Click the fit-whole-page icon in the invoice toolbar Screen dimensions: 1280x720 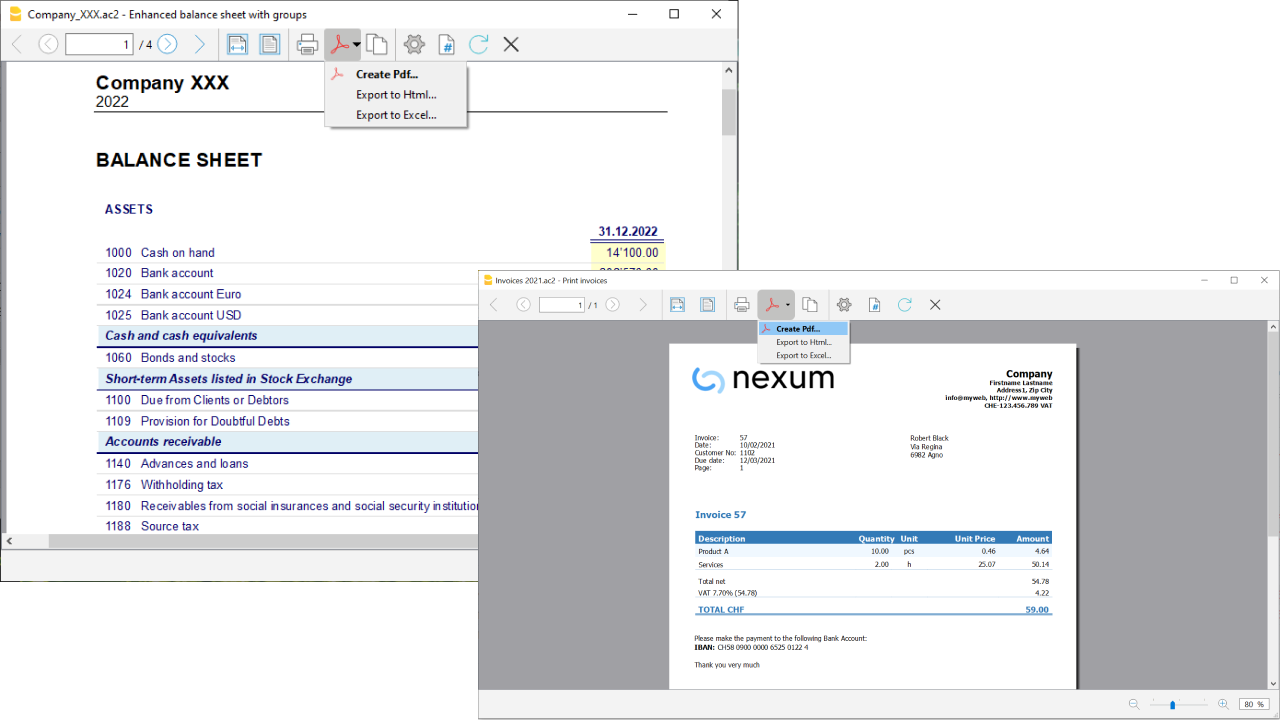[x=707, y=305]
